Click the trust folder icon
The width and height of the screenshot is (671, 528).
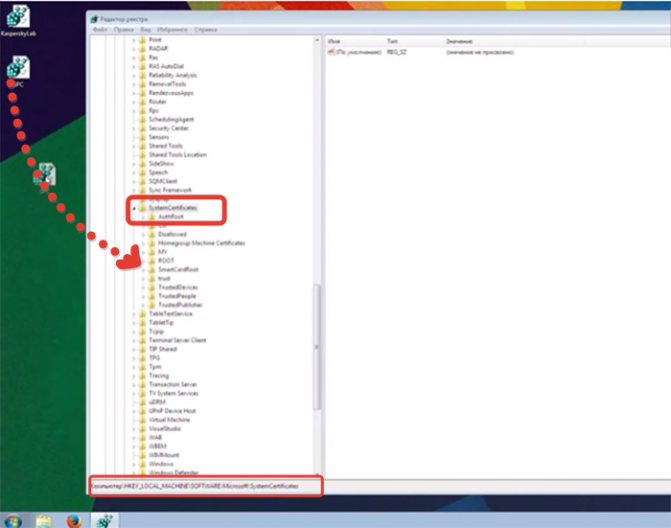152,279
